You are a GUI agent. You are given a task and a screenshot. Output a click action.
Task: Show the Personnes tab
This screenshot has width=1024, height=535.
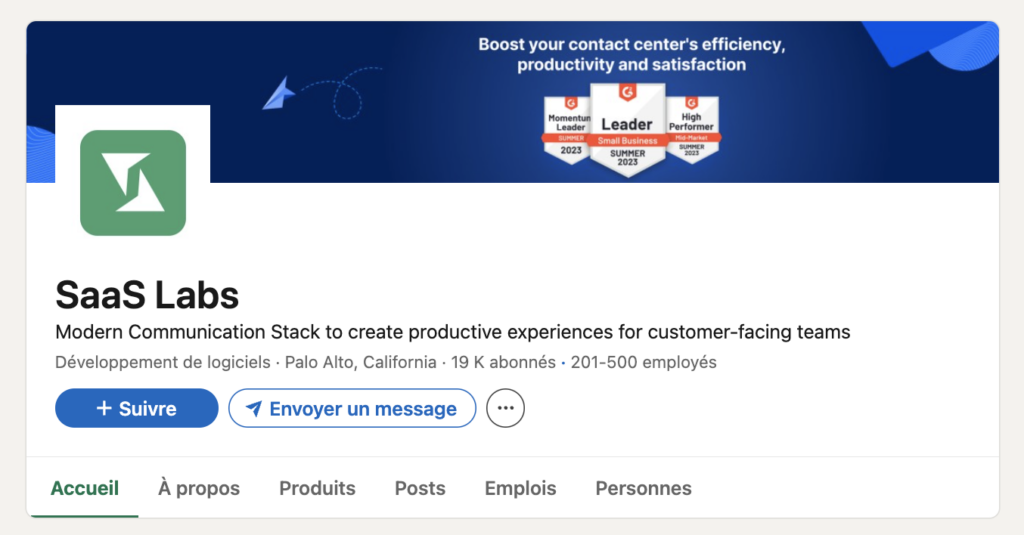coord(643,488)
